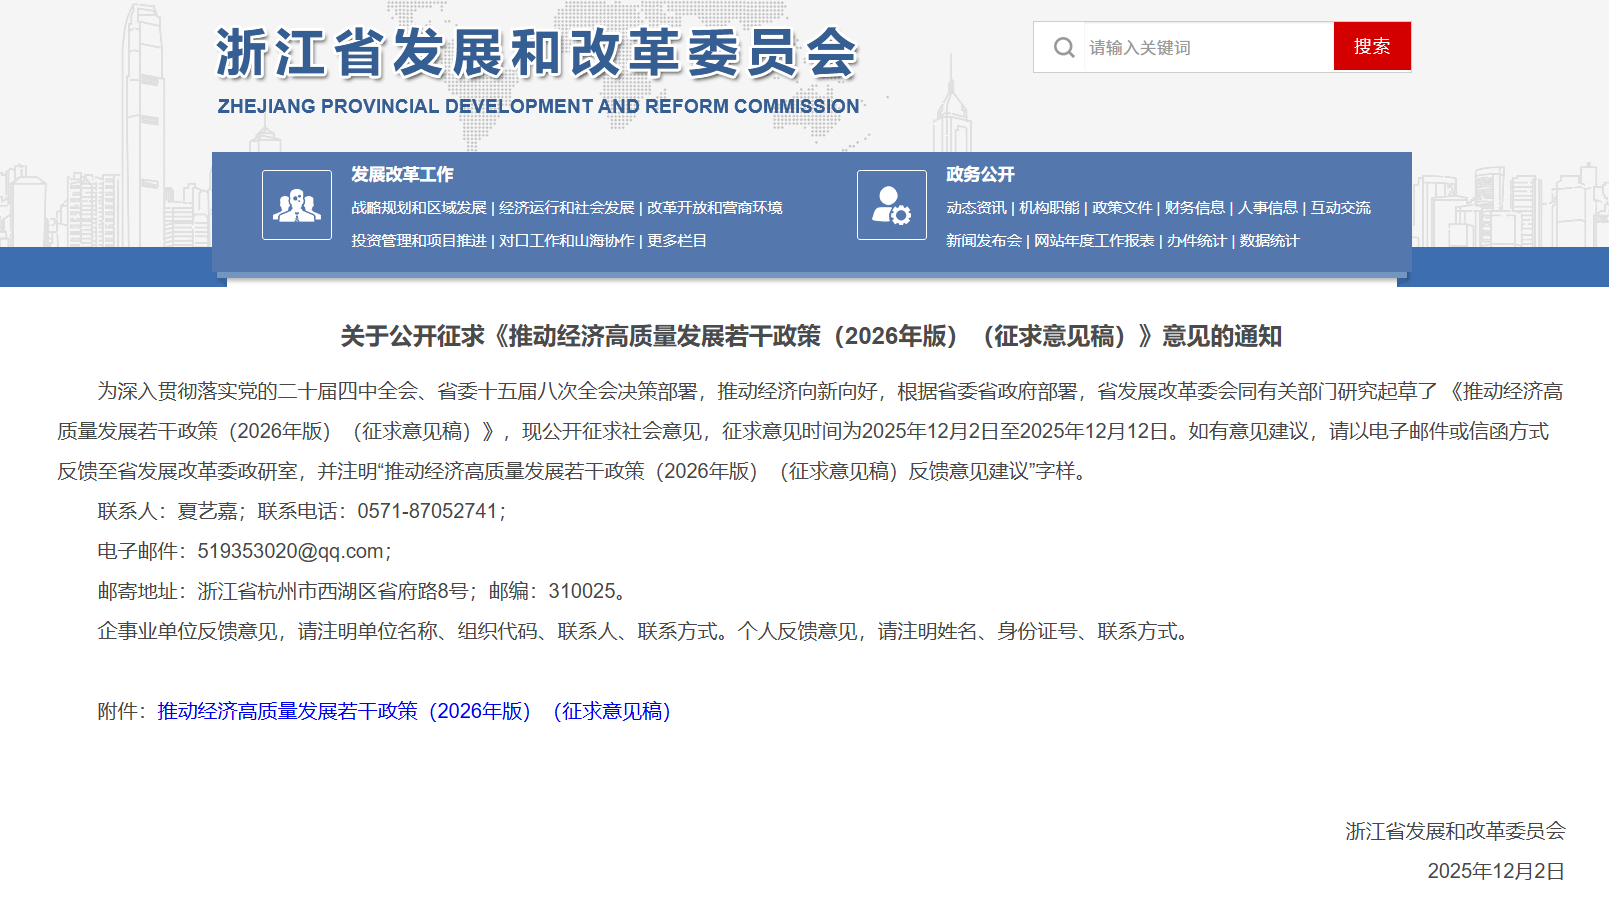Screen dimensions: 1609x919
Task: Go to 人事信息 page
Action: [1267, 208]
